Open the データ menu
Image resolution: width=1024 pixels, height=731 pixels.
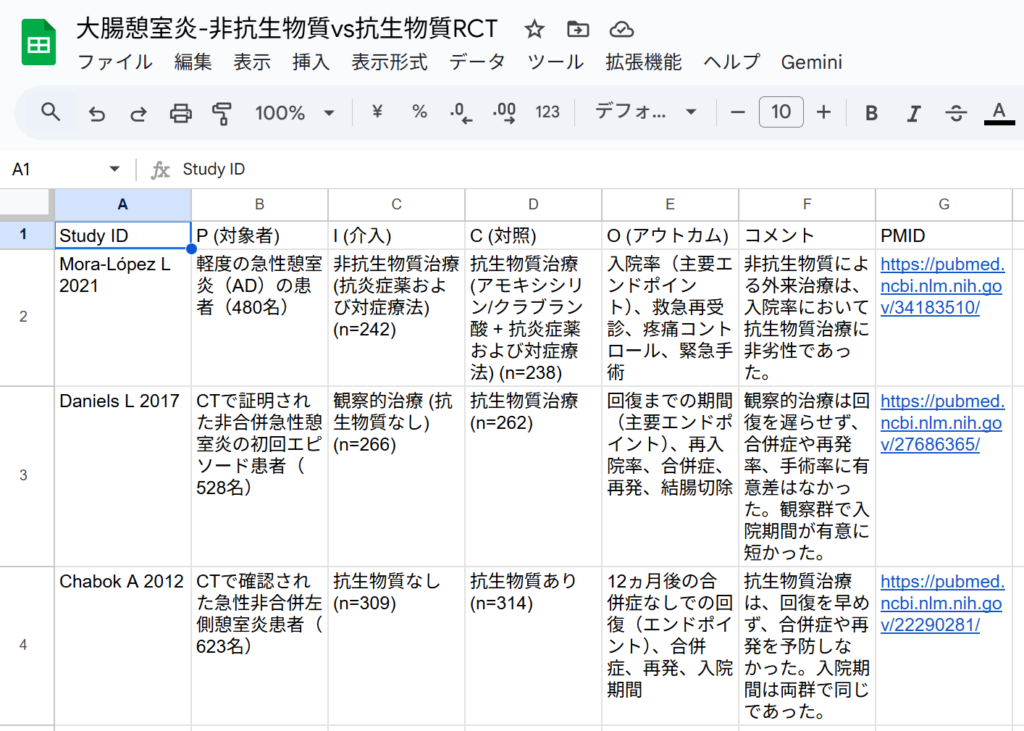(477, 62)
